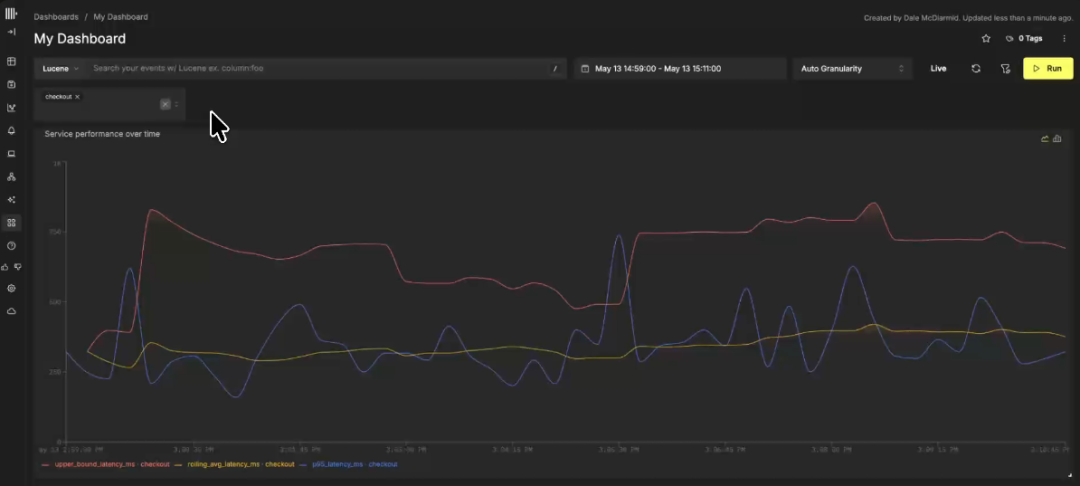
Task: Click the My Dashboard breadcrumb
Action: (121, 17)
